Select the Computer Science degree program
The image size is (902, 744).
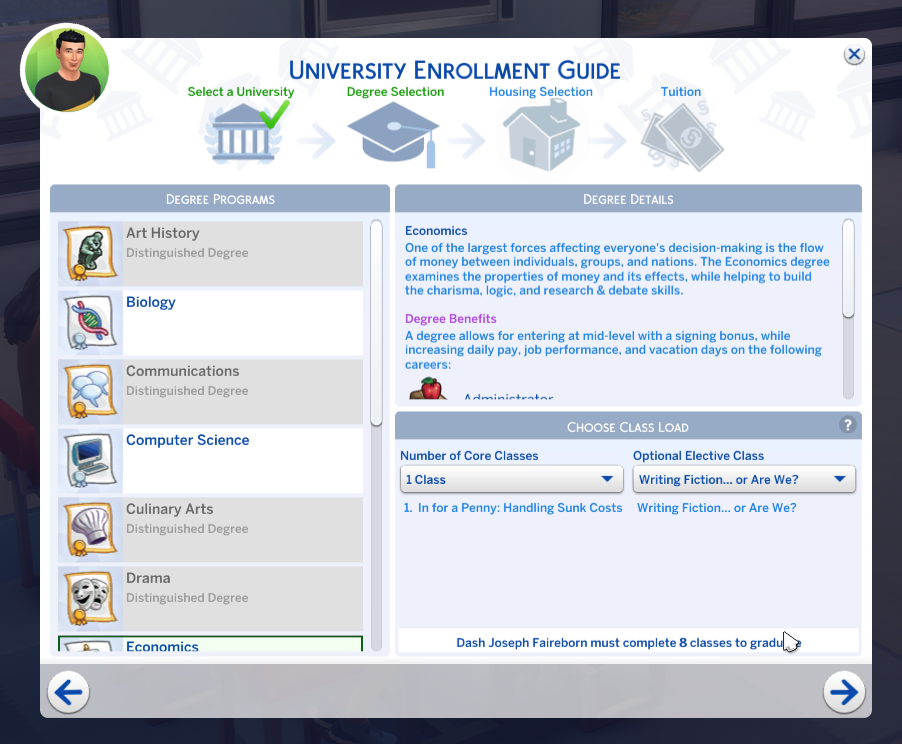click(211, 461)
